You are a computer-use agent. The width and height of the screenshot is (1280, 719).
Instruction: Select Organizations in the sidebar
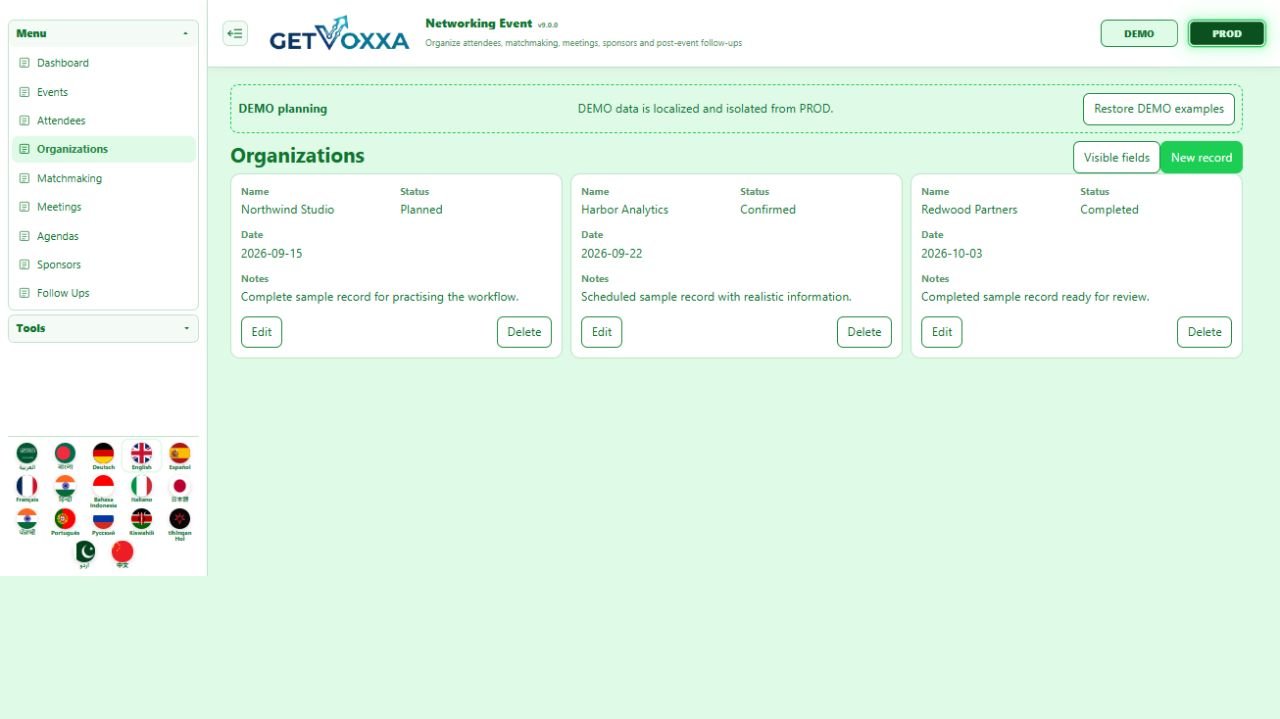[103, 149]
